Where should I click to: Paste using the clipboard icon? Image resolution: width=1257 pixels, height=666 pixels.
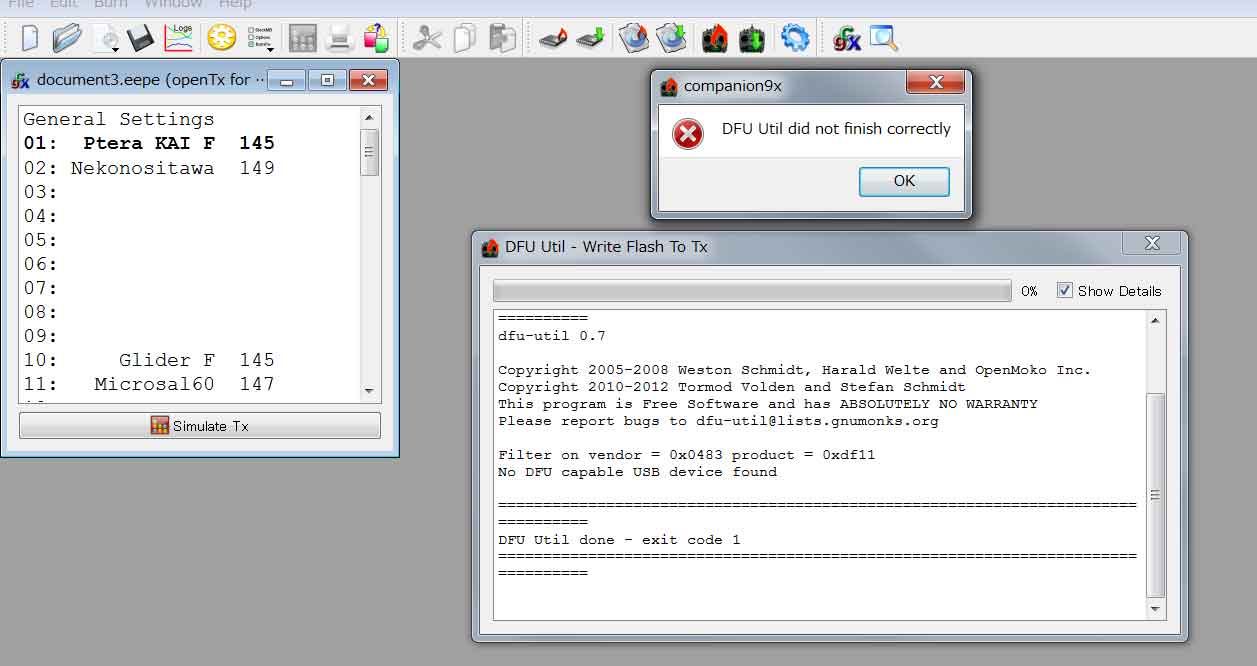(502, 39)
